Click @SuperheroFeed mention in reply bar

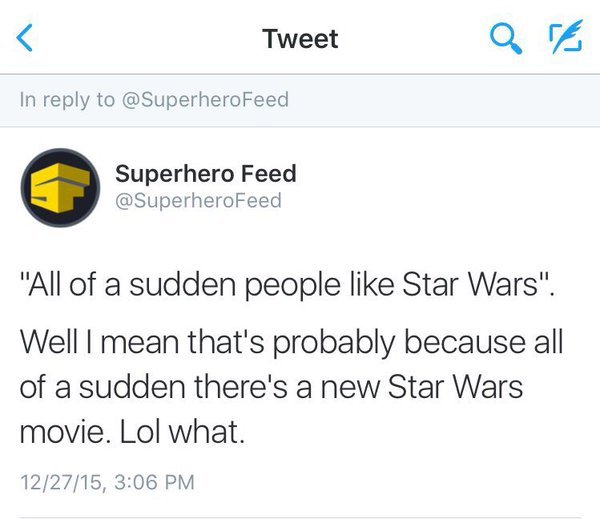pos(203,99)
